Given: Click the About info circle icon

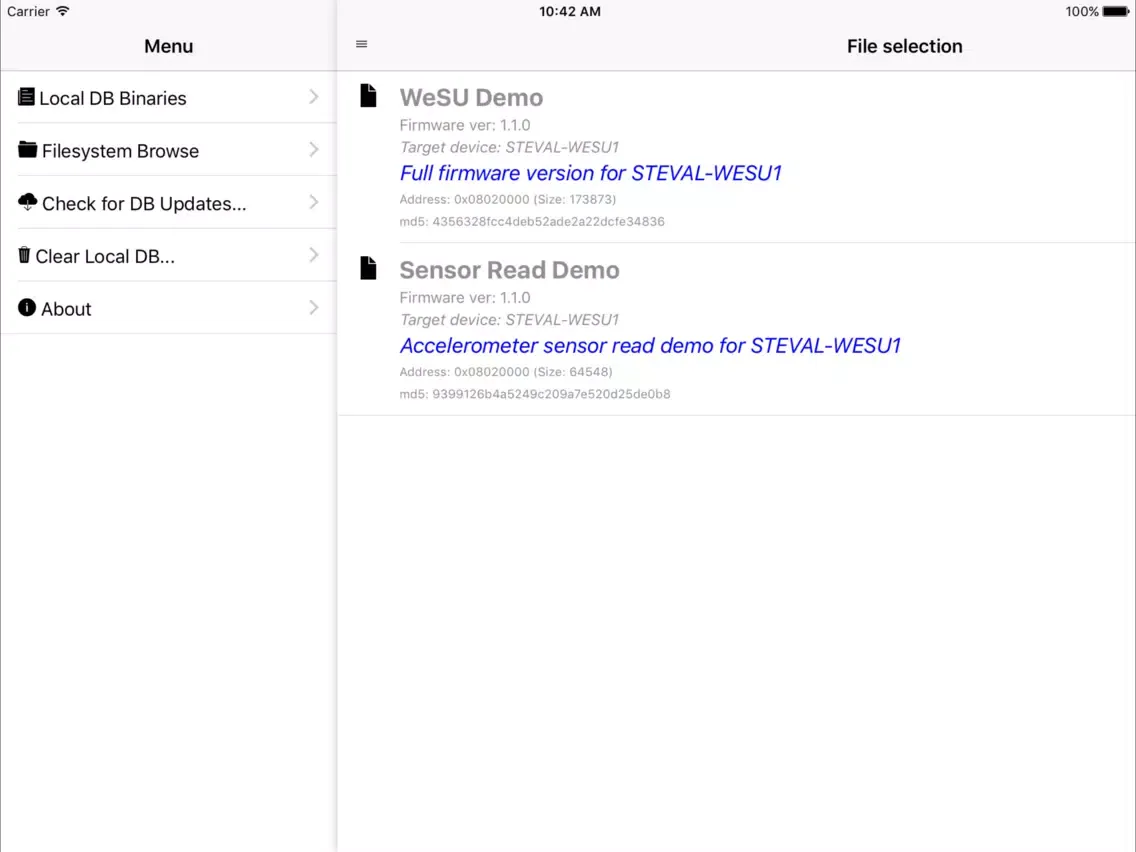Looking at the screenshot, I should pos(27,307).
